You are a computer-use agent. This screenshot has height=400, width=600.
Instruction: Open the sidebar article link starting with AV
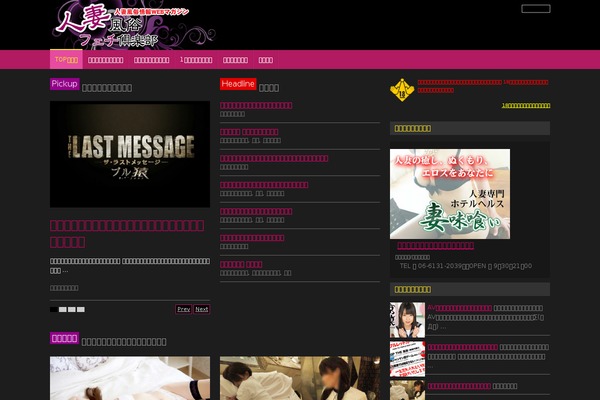(460, 308)
